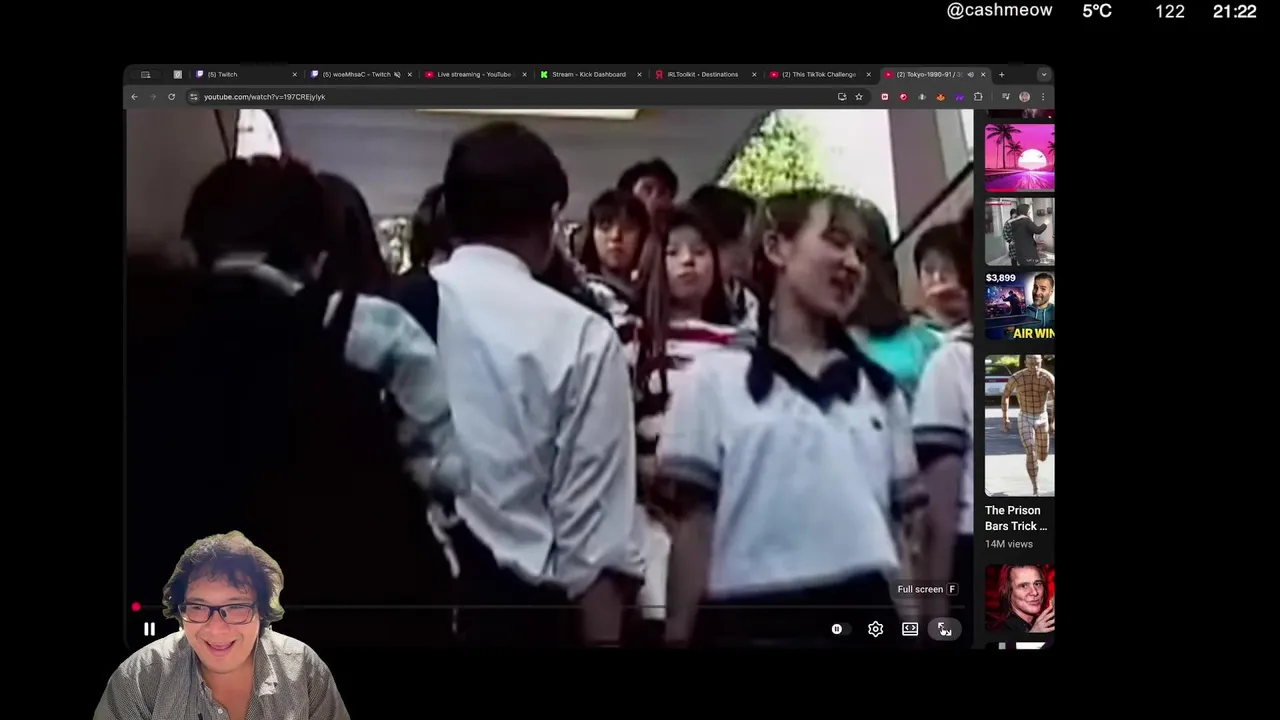
Task: View site information icon in address bar
Action: point(193,97)
